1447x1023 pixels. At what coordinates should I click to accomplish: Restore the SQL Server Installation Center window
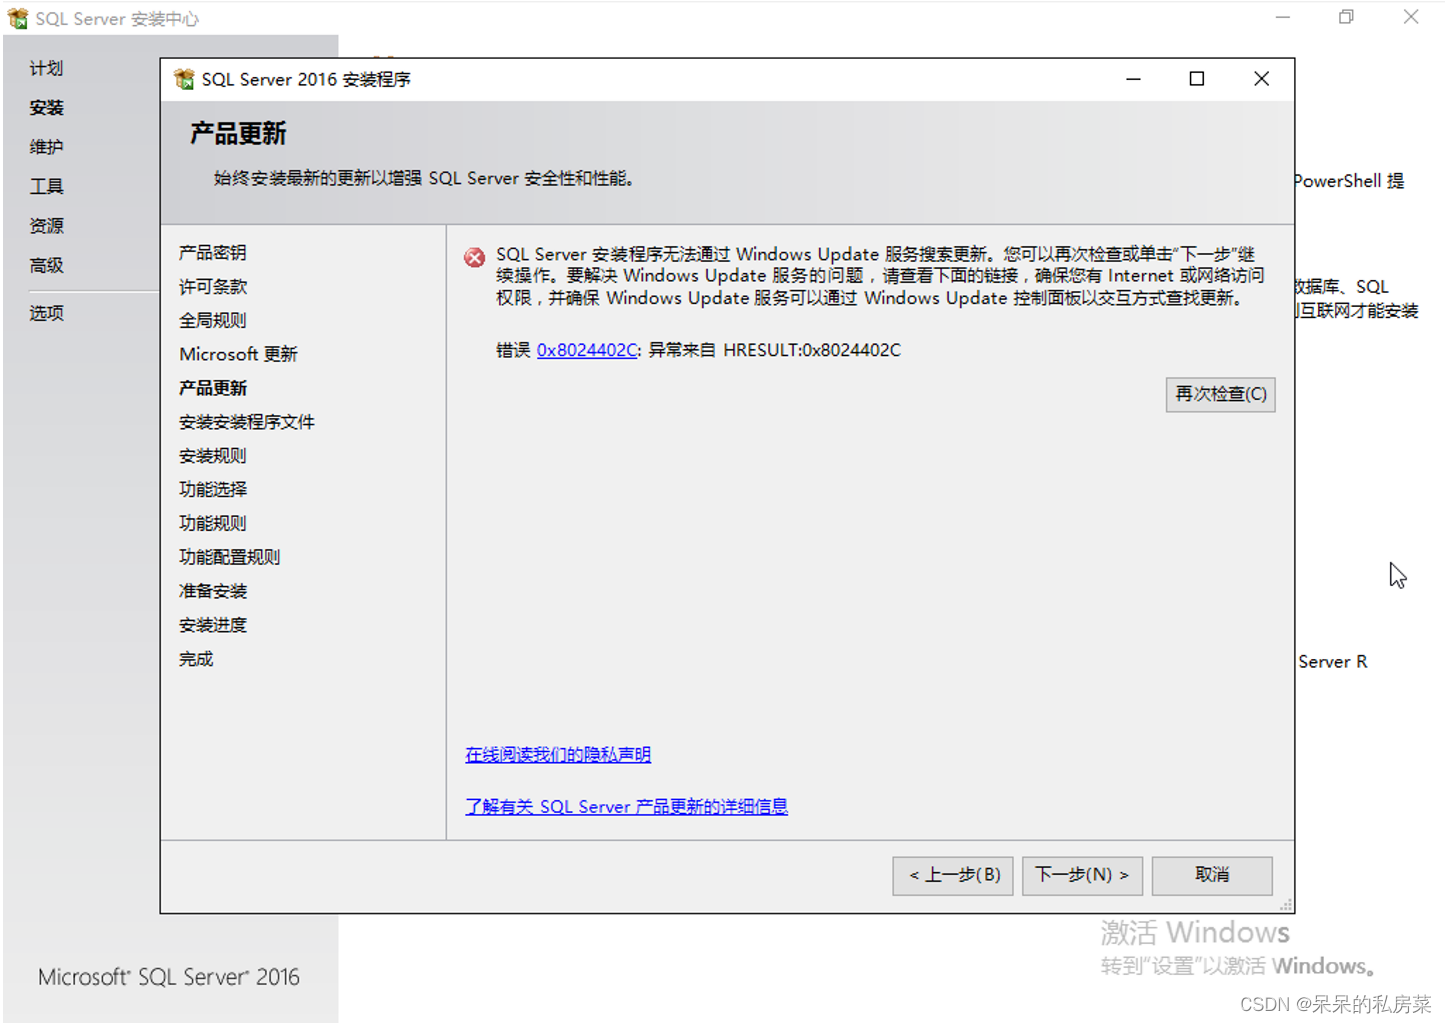pyautogui.click(x=1346, y=17)
